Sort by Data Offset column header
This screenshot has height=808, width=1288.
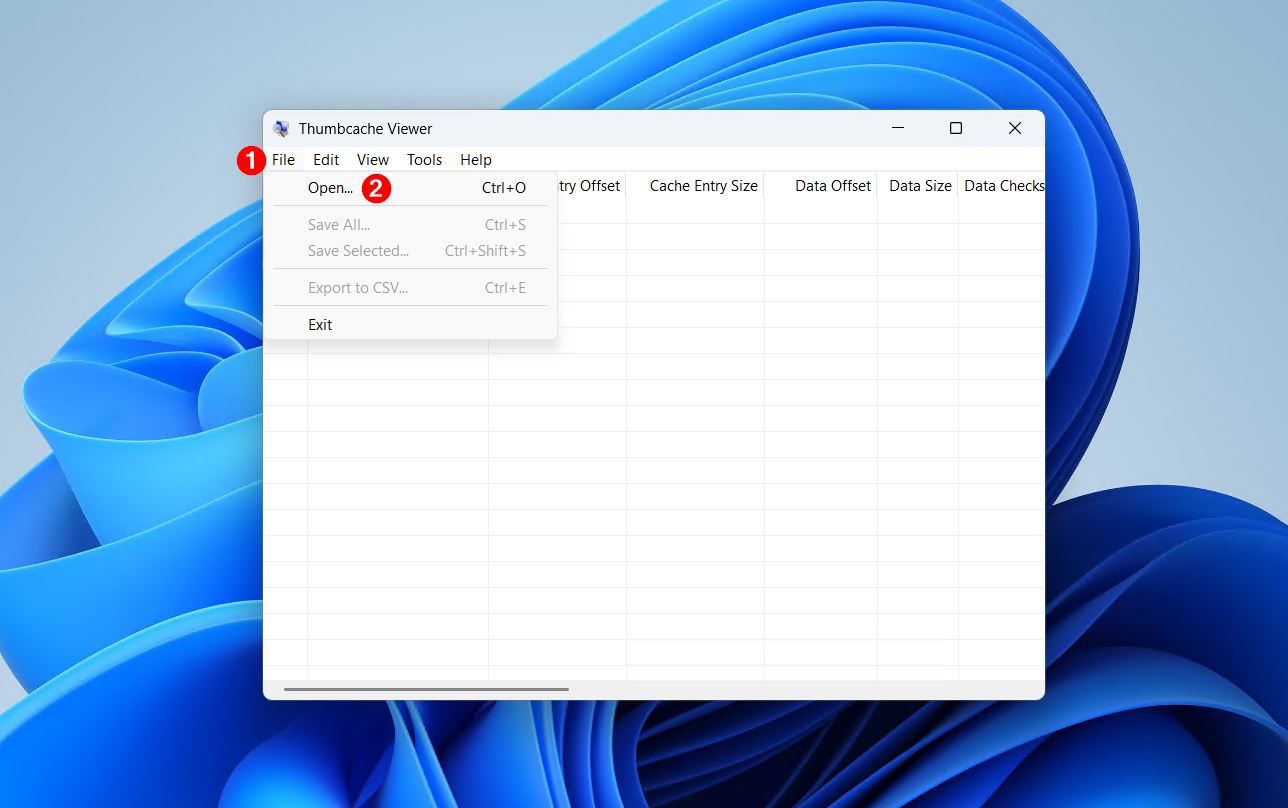tap(821, 186)
